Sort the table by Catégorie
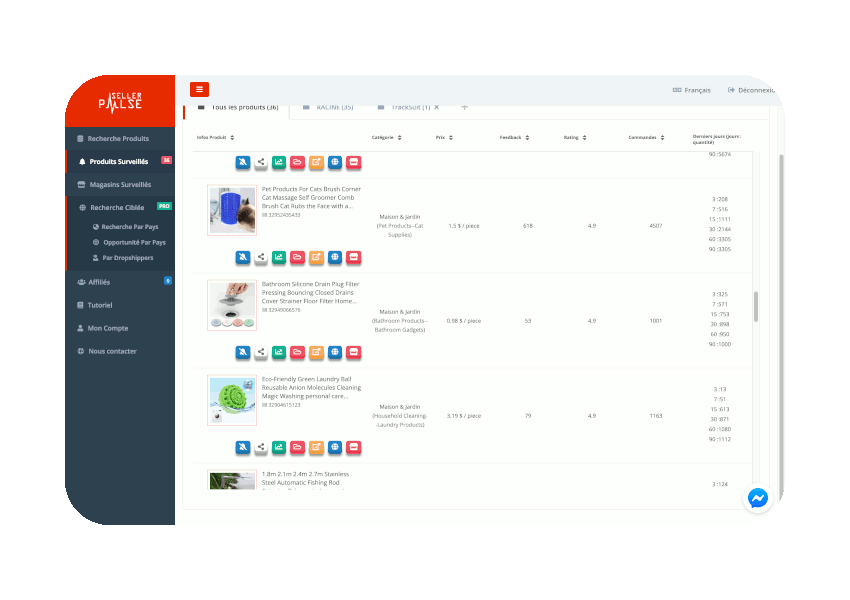 (x=387, y=138)
